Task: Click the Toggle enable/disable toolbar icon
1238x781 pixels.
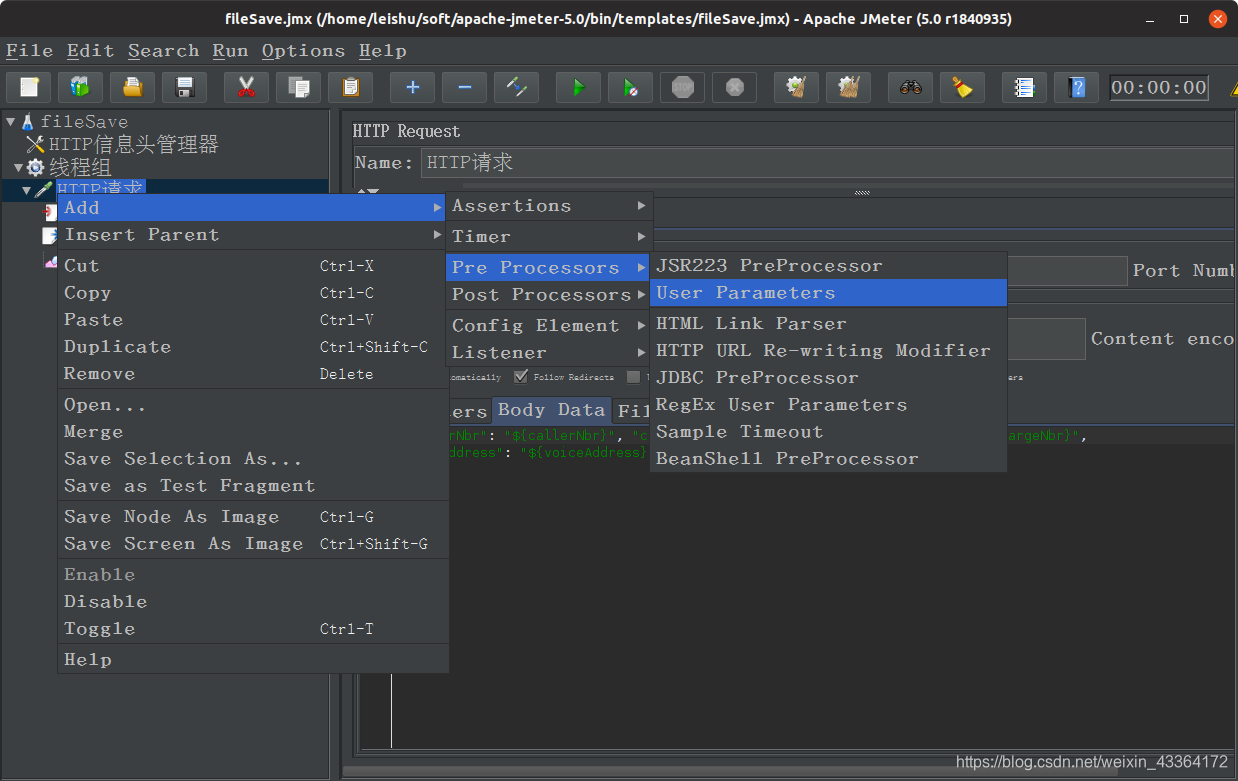Action: tap(516, 87)
